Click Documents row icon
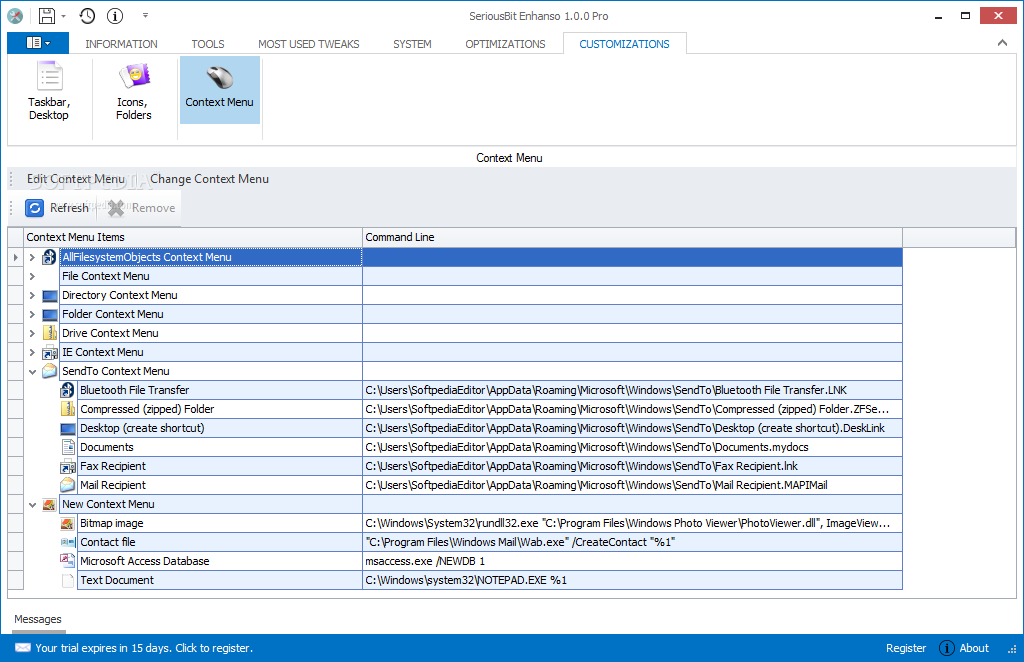 click(x=68, y=447)
